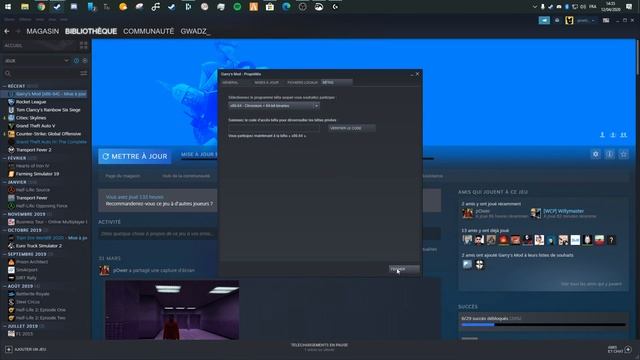Screen dimensions: 640x360
Task: Toggle the recent activity clock filter
Action: (76, 60)
